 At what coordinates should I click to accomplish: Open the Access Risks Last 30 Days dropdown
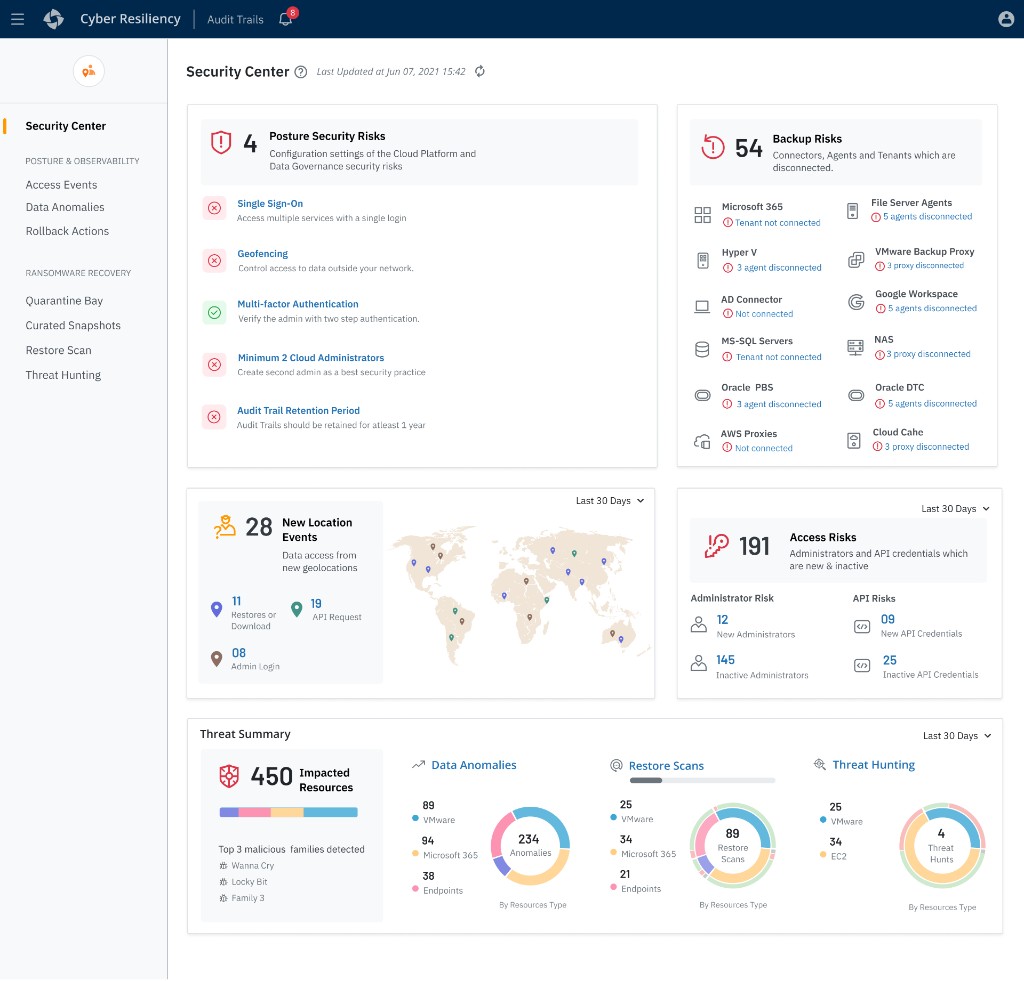(955, 509)
